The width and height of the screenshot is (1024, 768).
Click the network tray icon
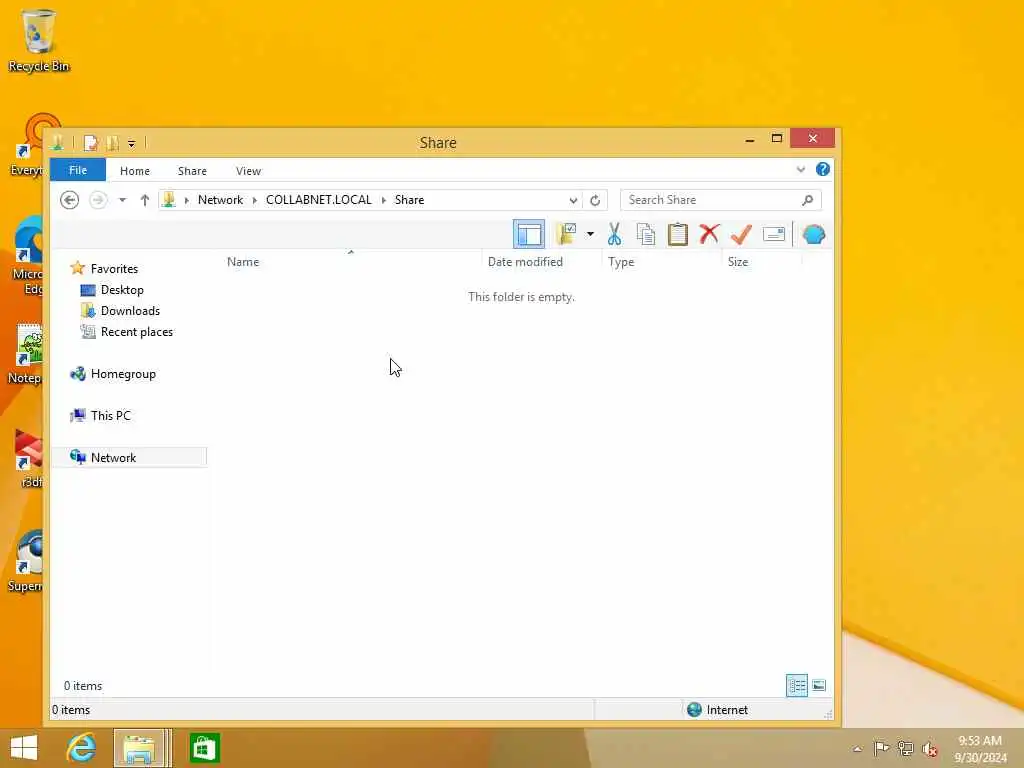[x=905, y=748]
